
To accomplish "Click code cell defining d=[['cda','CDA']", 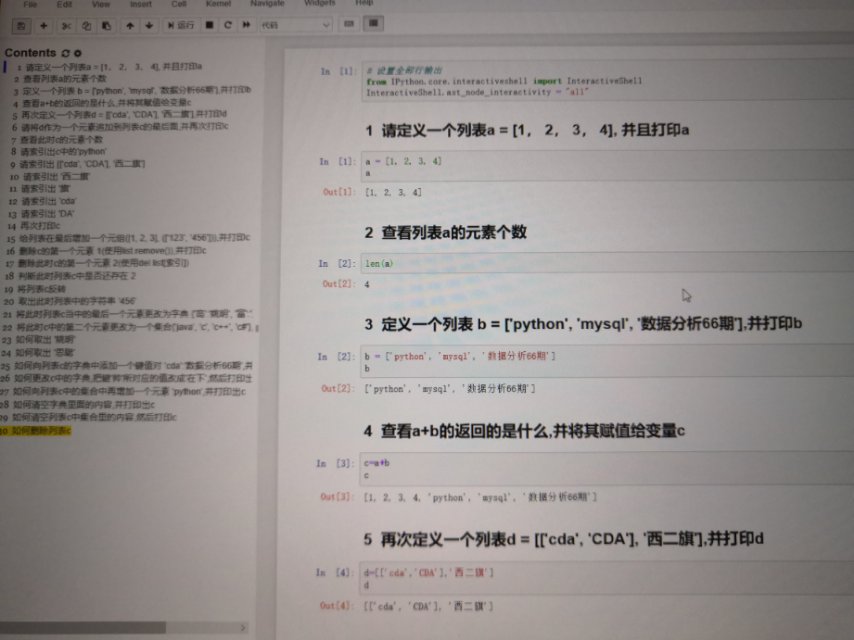I will (606, 578).
